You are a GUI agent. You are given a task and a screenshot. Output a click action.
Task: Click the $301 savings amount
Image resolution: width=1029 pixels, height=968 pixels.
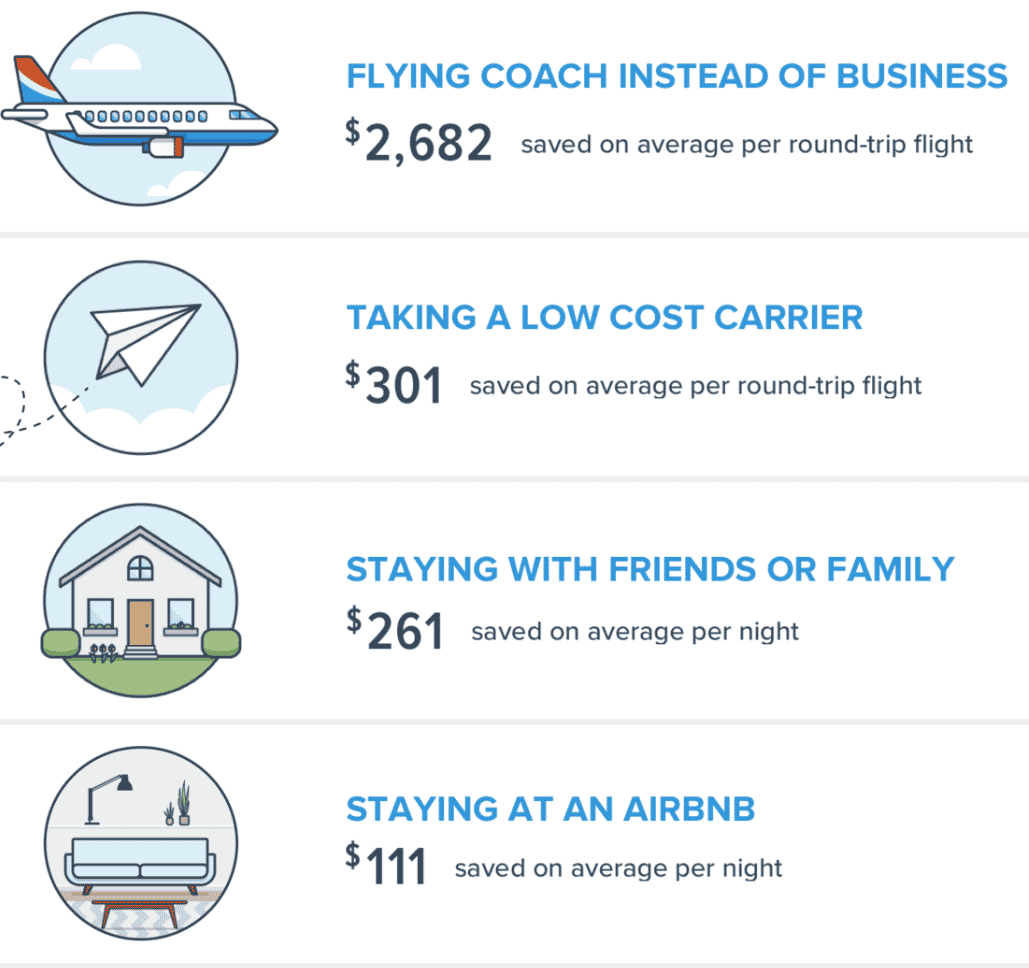(x=394, y=385)
